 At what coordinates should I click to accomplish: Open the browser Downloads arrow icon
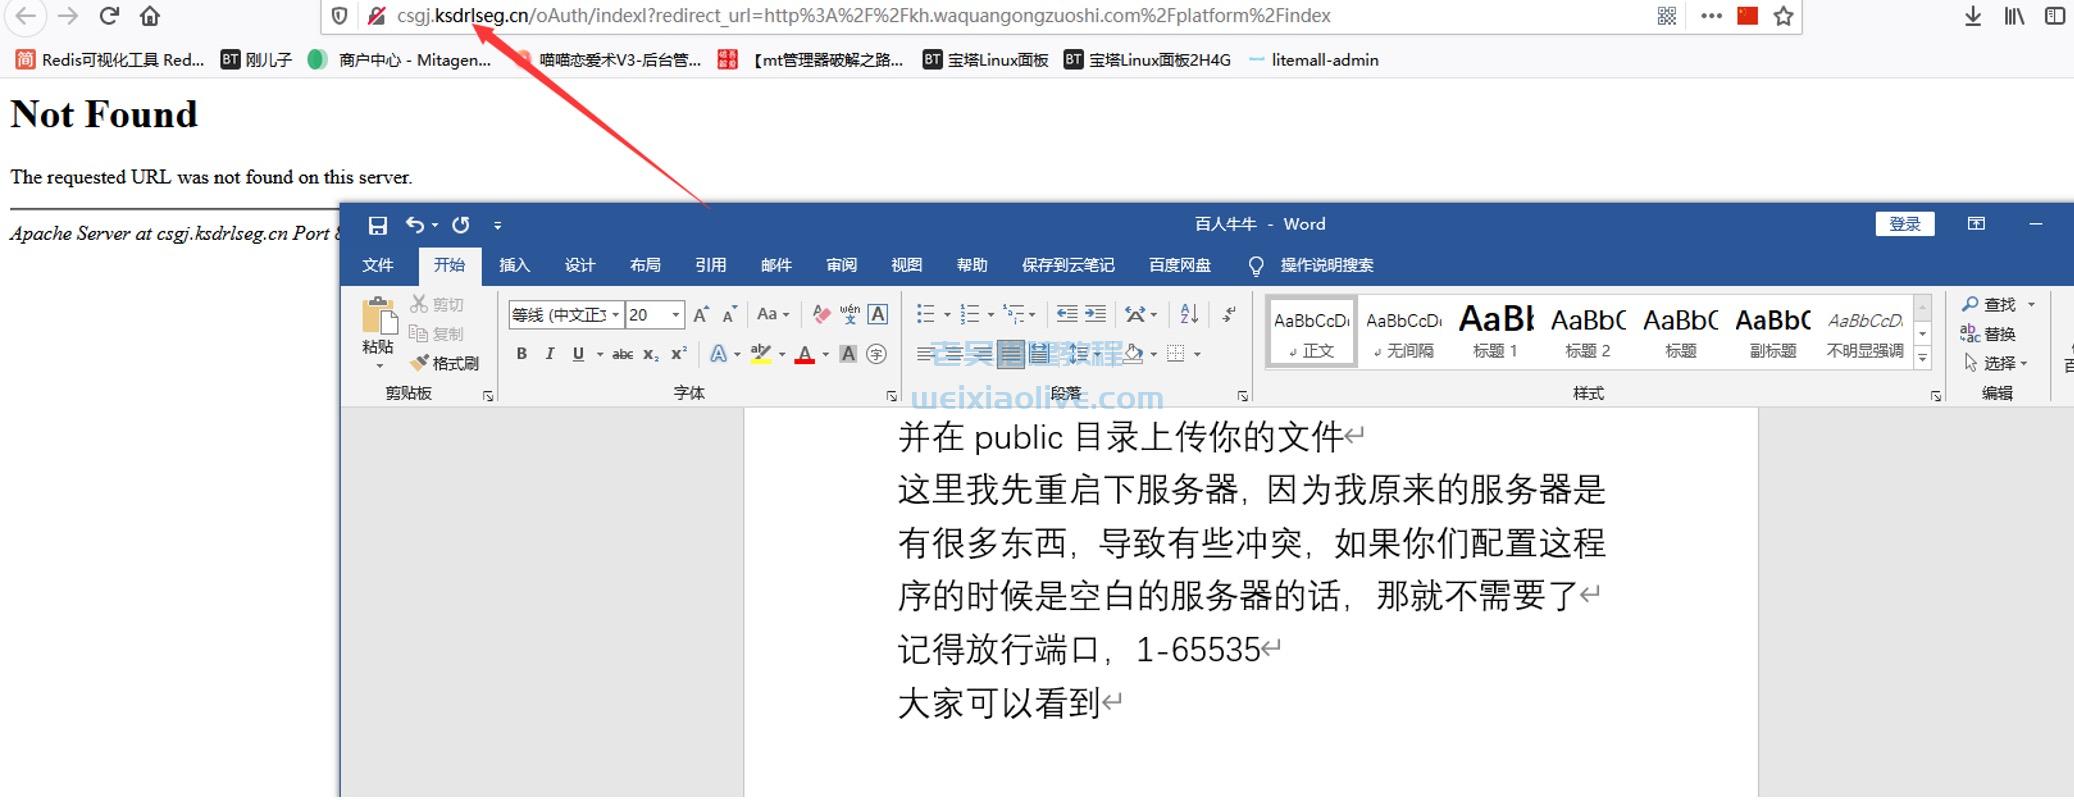tap(1973, 16)
